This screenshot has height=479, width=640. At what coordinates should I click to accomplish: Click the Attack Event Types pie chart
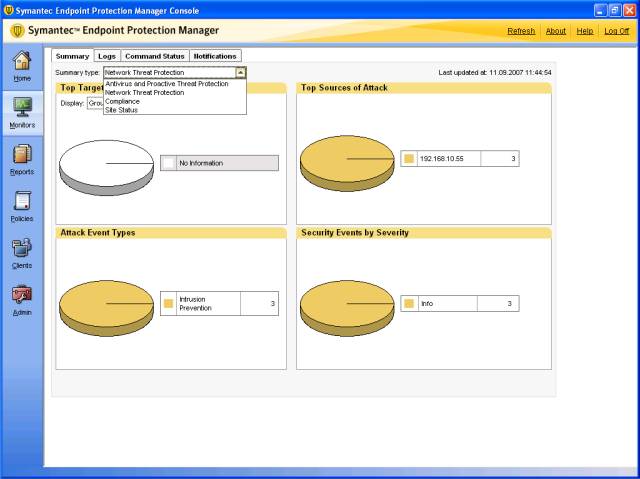point(107,308)
